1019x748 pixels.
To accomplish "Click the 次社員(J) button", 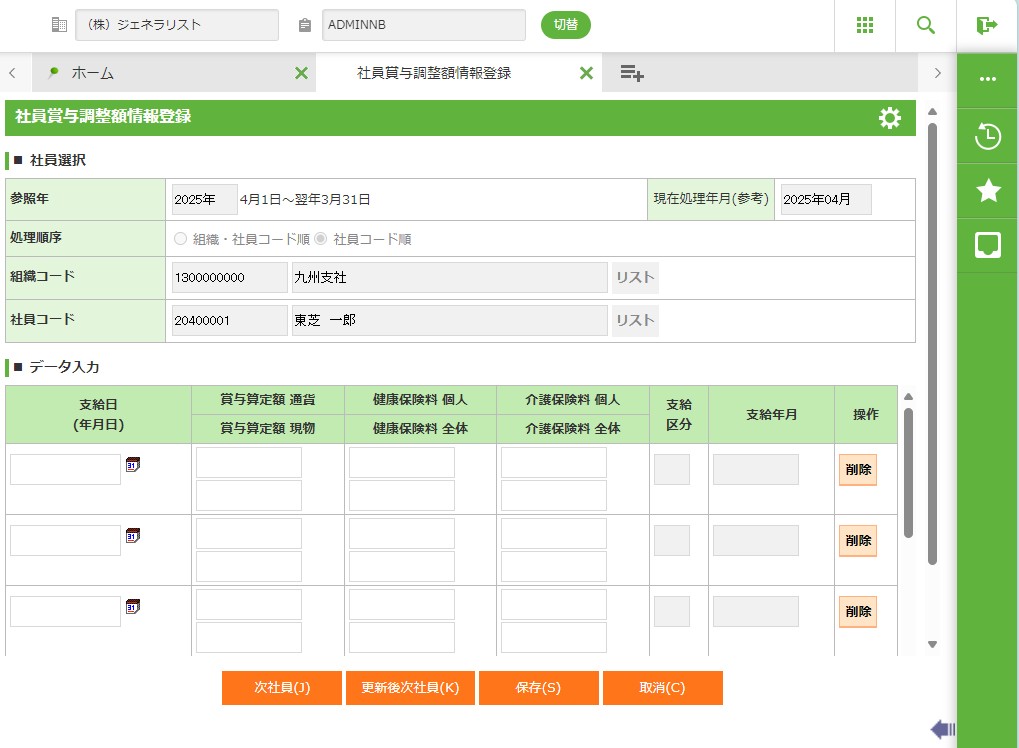I will pyautogui.click(x=281, y=688).
